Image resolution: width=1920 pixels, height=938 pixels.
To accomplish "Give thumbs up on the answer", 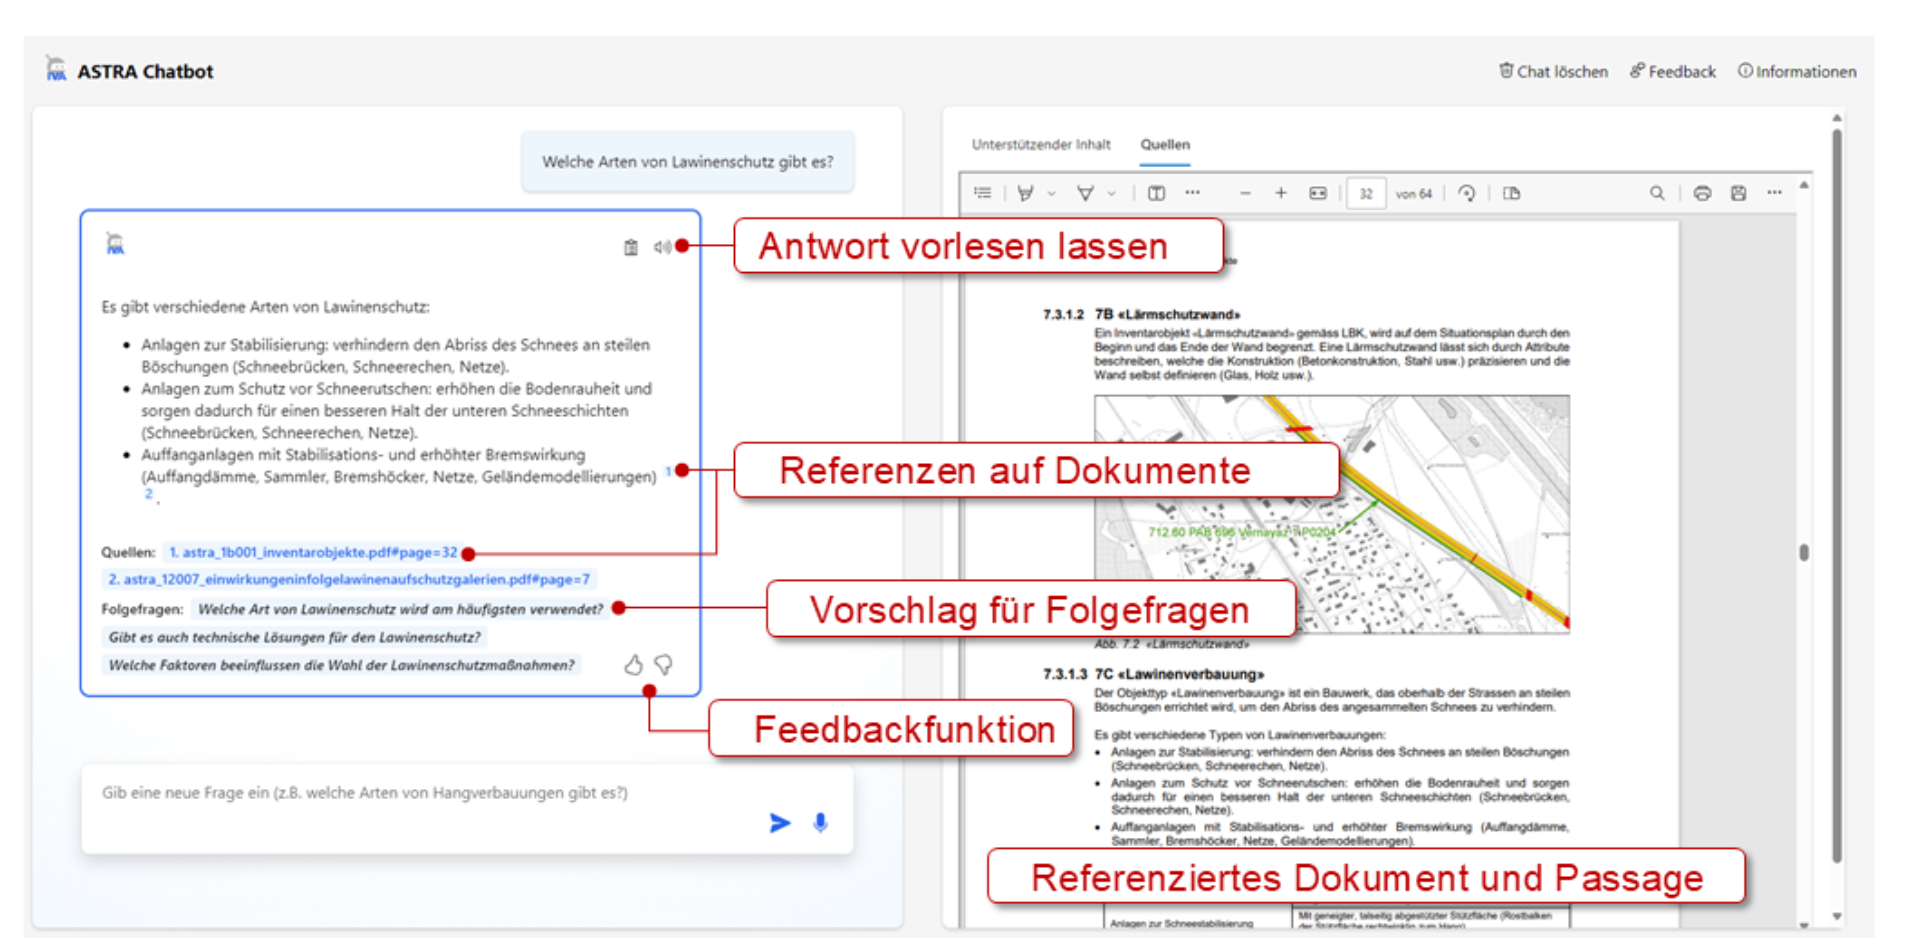I will click(x=633, y=665).
